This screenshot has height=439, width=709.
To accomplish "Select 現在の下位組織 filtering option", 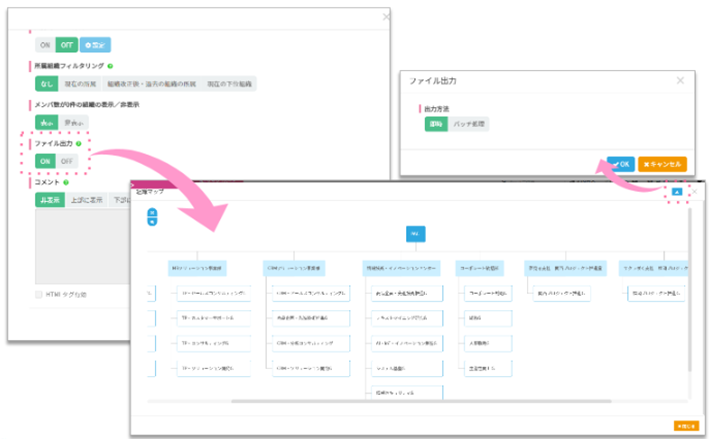I will click(229, 84).
